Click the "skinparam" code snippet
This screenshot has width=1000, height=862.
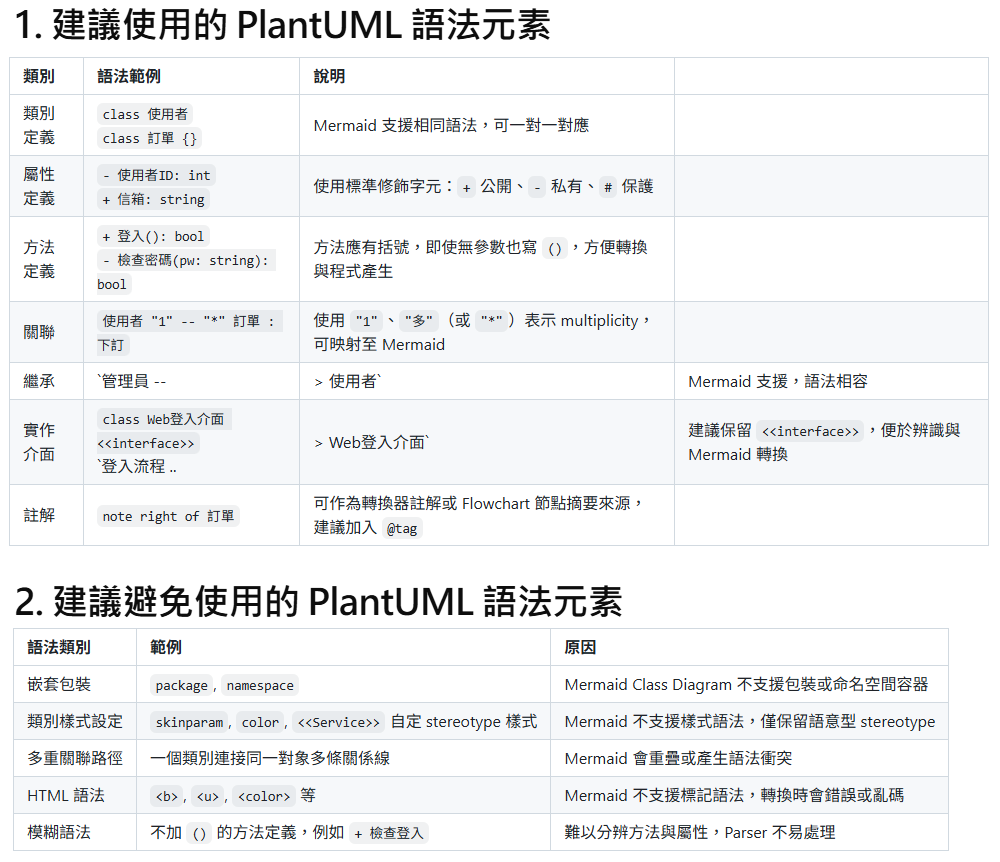189,722
